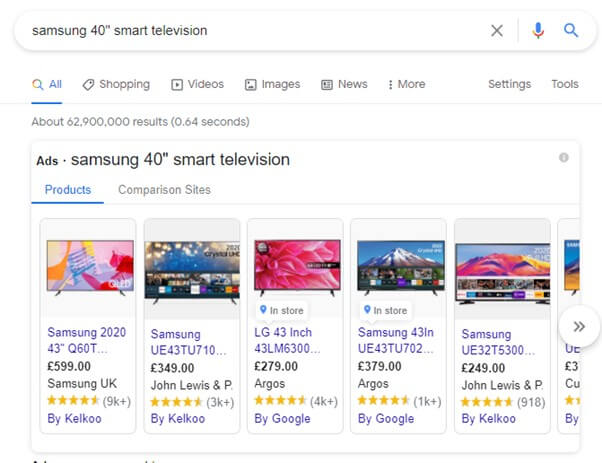The width and height of the screenshot is (602, 463).
Task: Switch to the News tab
Action: point(344,84)
